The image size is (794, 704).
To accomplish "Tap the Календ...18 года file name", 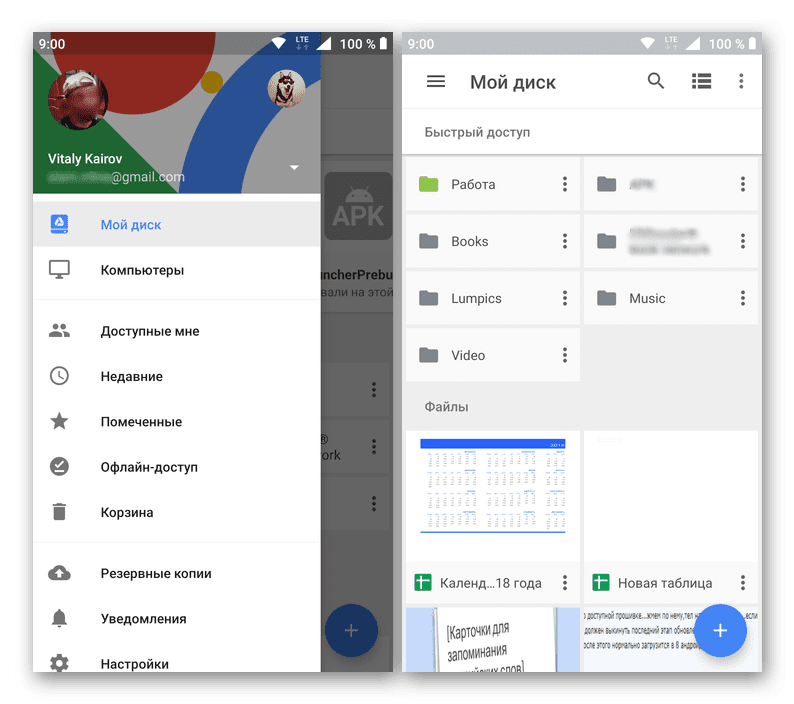I will (490, 583).
